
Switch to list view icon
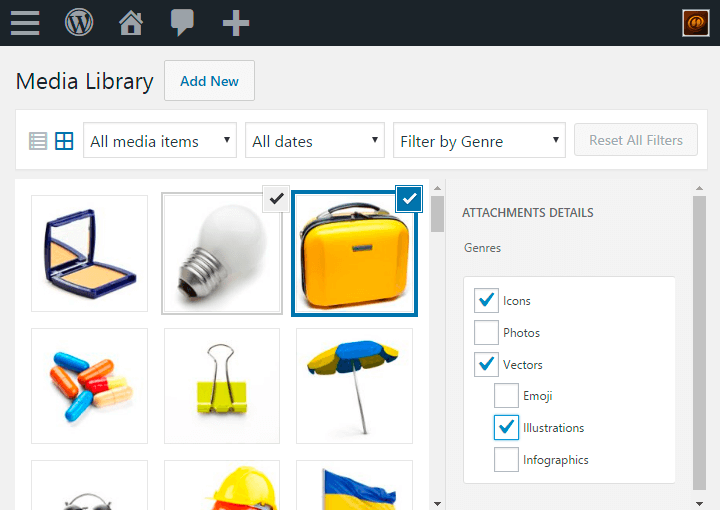click(x=38, y=141)
